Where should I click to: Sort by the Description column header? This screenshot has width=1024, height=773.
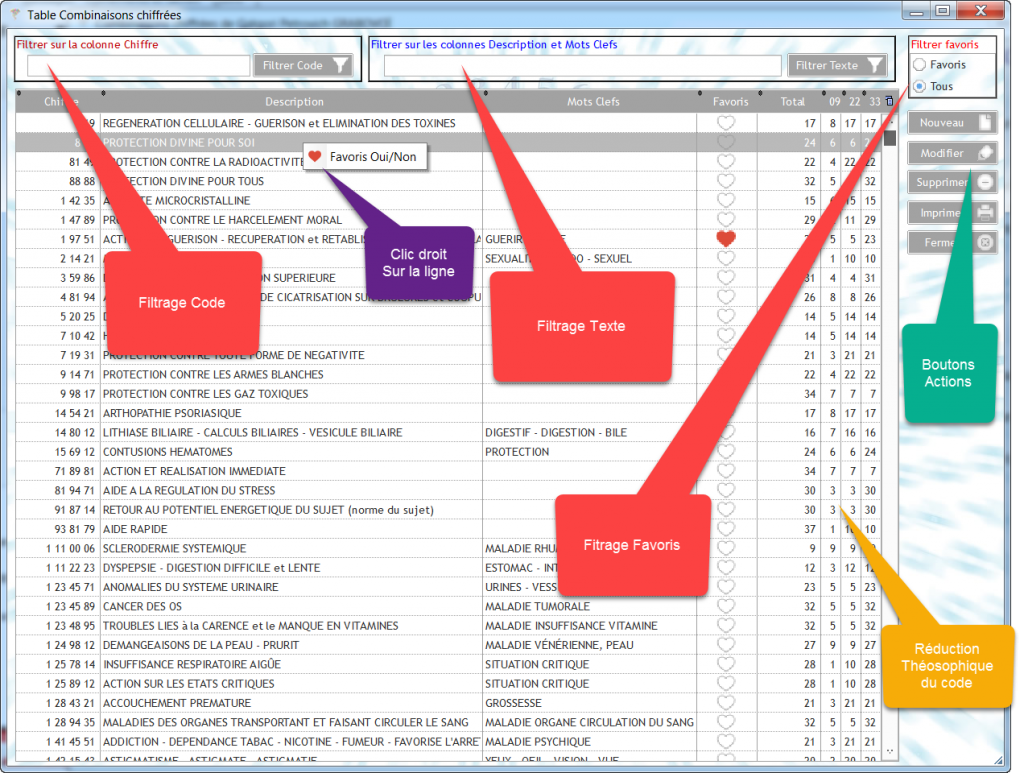pos(294,102)
